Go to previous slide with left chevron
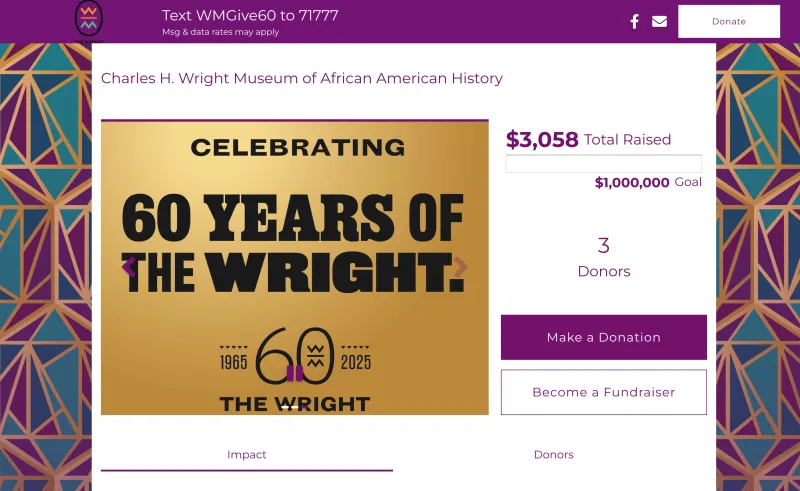The height and width of the screenshot is (491, 800). (128, 267)
